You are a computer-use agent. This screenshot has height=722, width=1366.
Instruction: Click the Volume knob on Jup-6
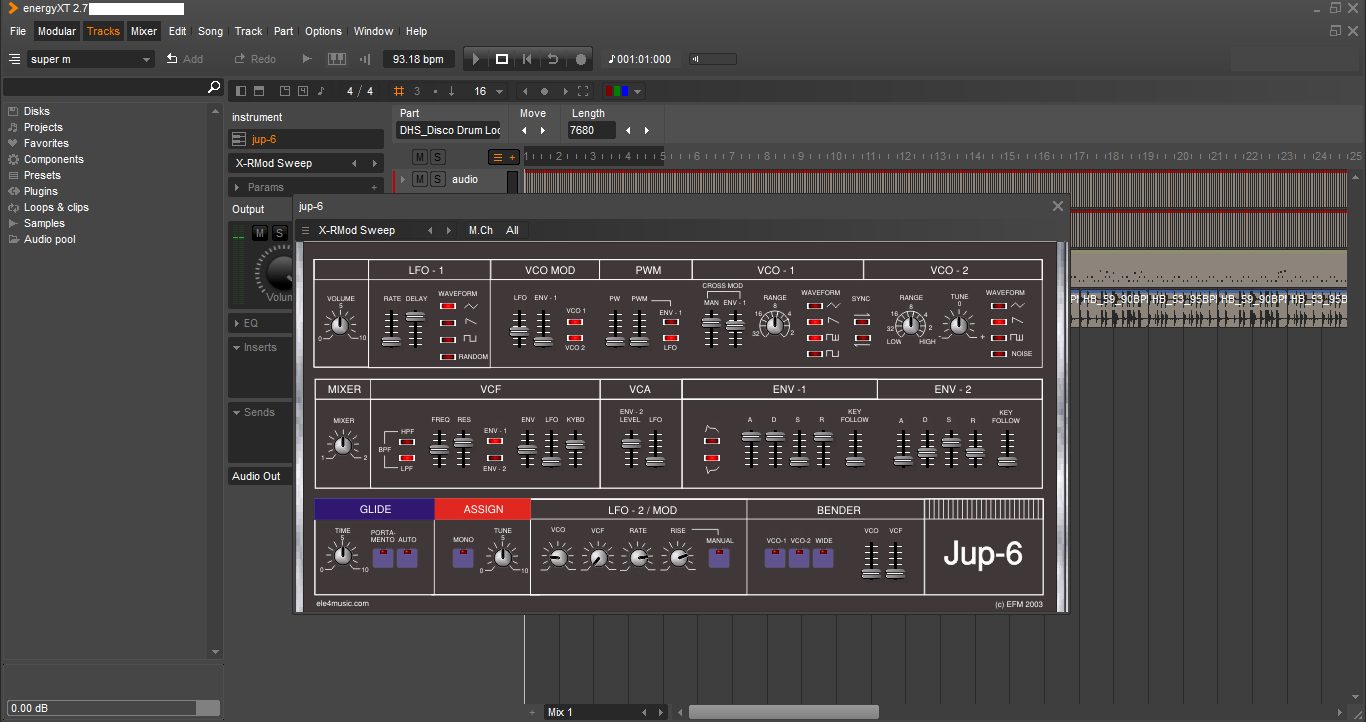pyautogui.click(x=340, y=325)
